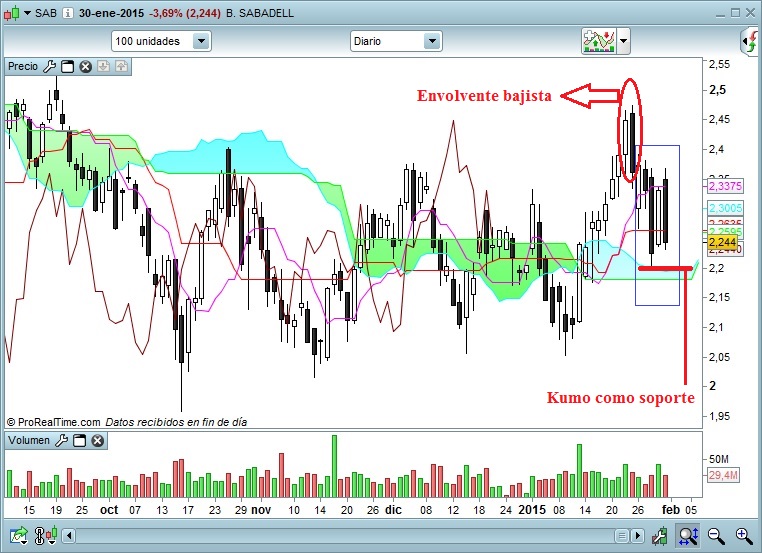Click the feb label on time axis

[671, 510]
